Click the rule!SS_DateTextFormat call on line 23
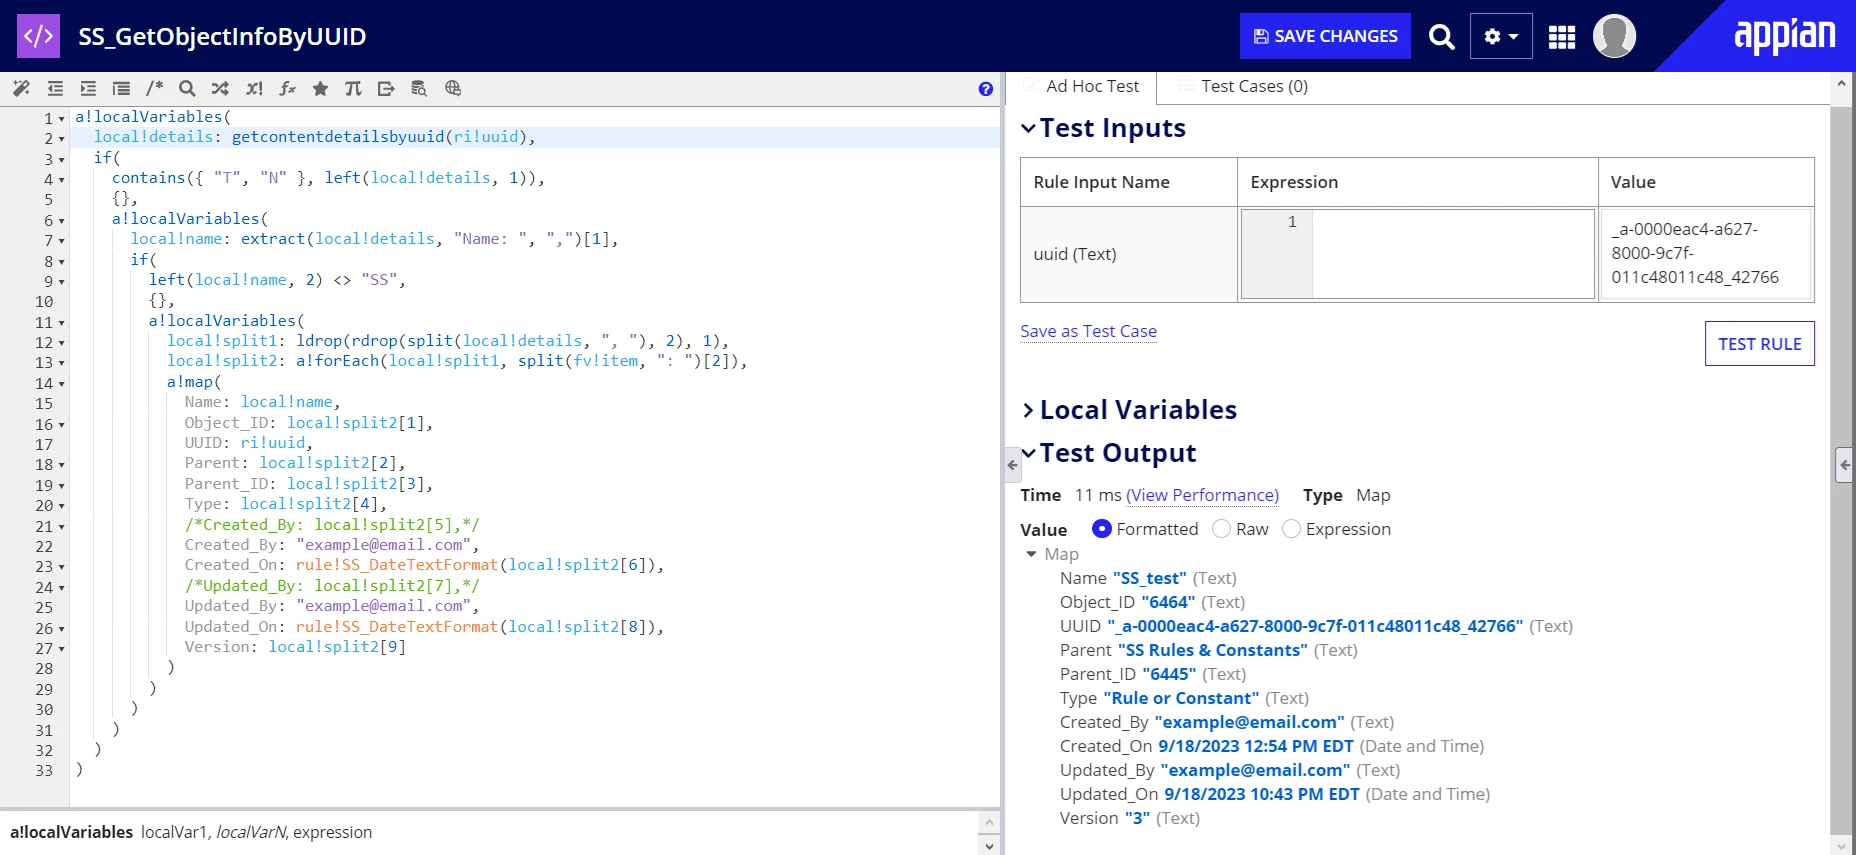The height and width of the screenshot is (855, 1856). [396, 565]
